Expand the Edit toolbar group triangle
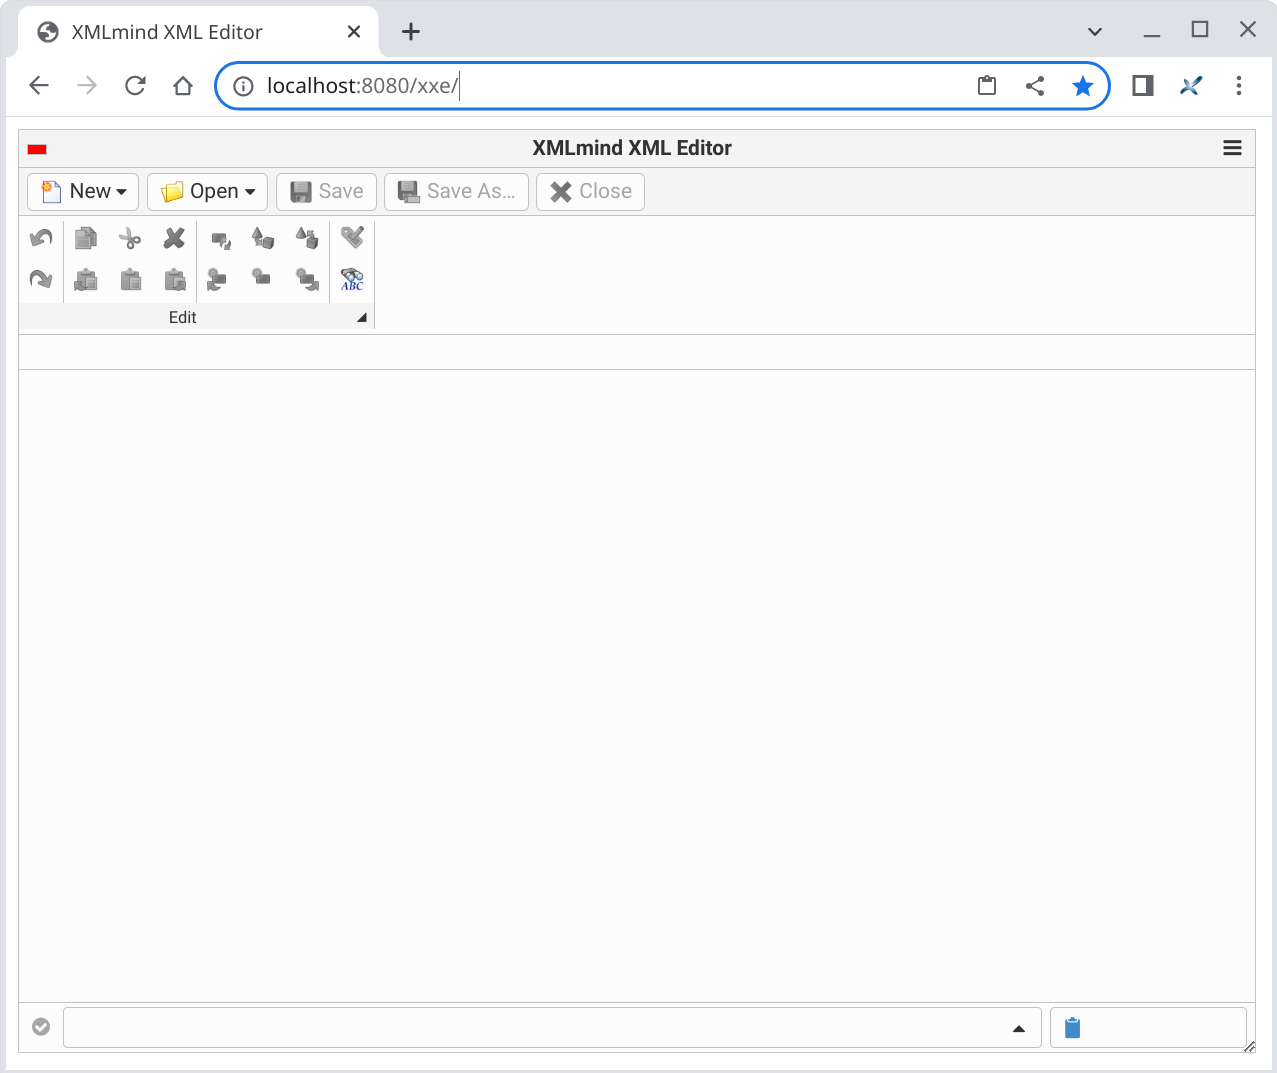 point(362,318)
